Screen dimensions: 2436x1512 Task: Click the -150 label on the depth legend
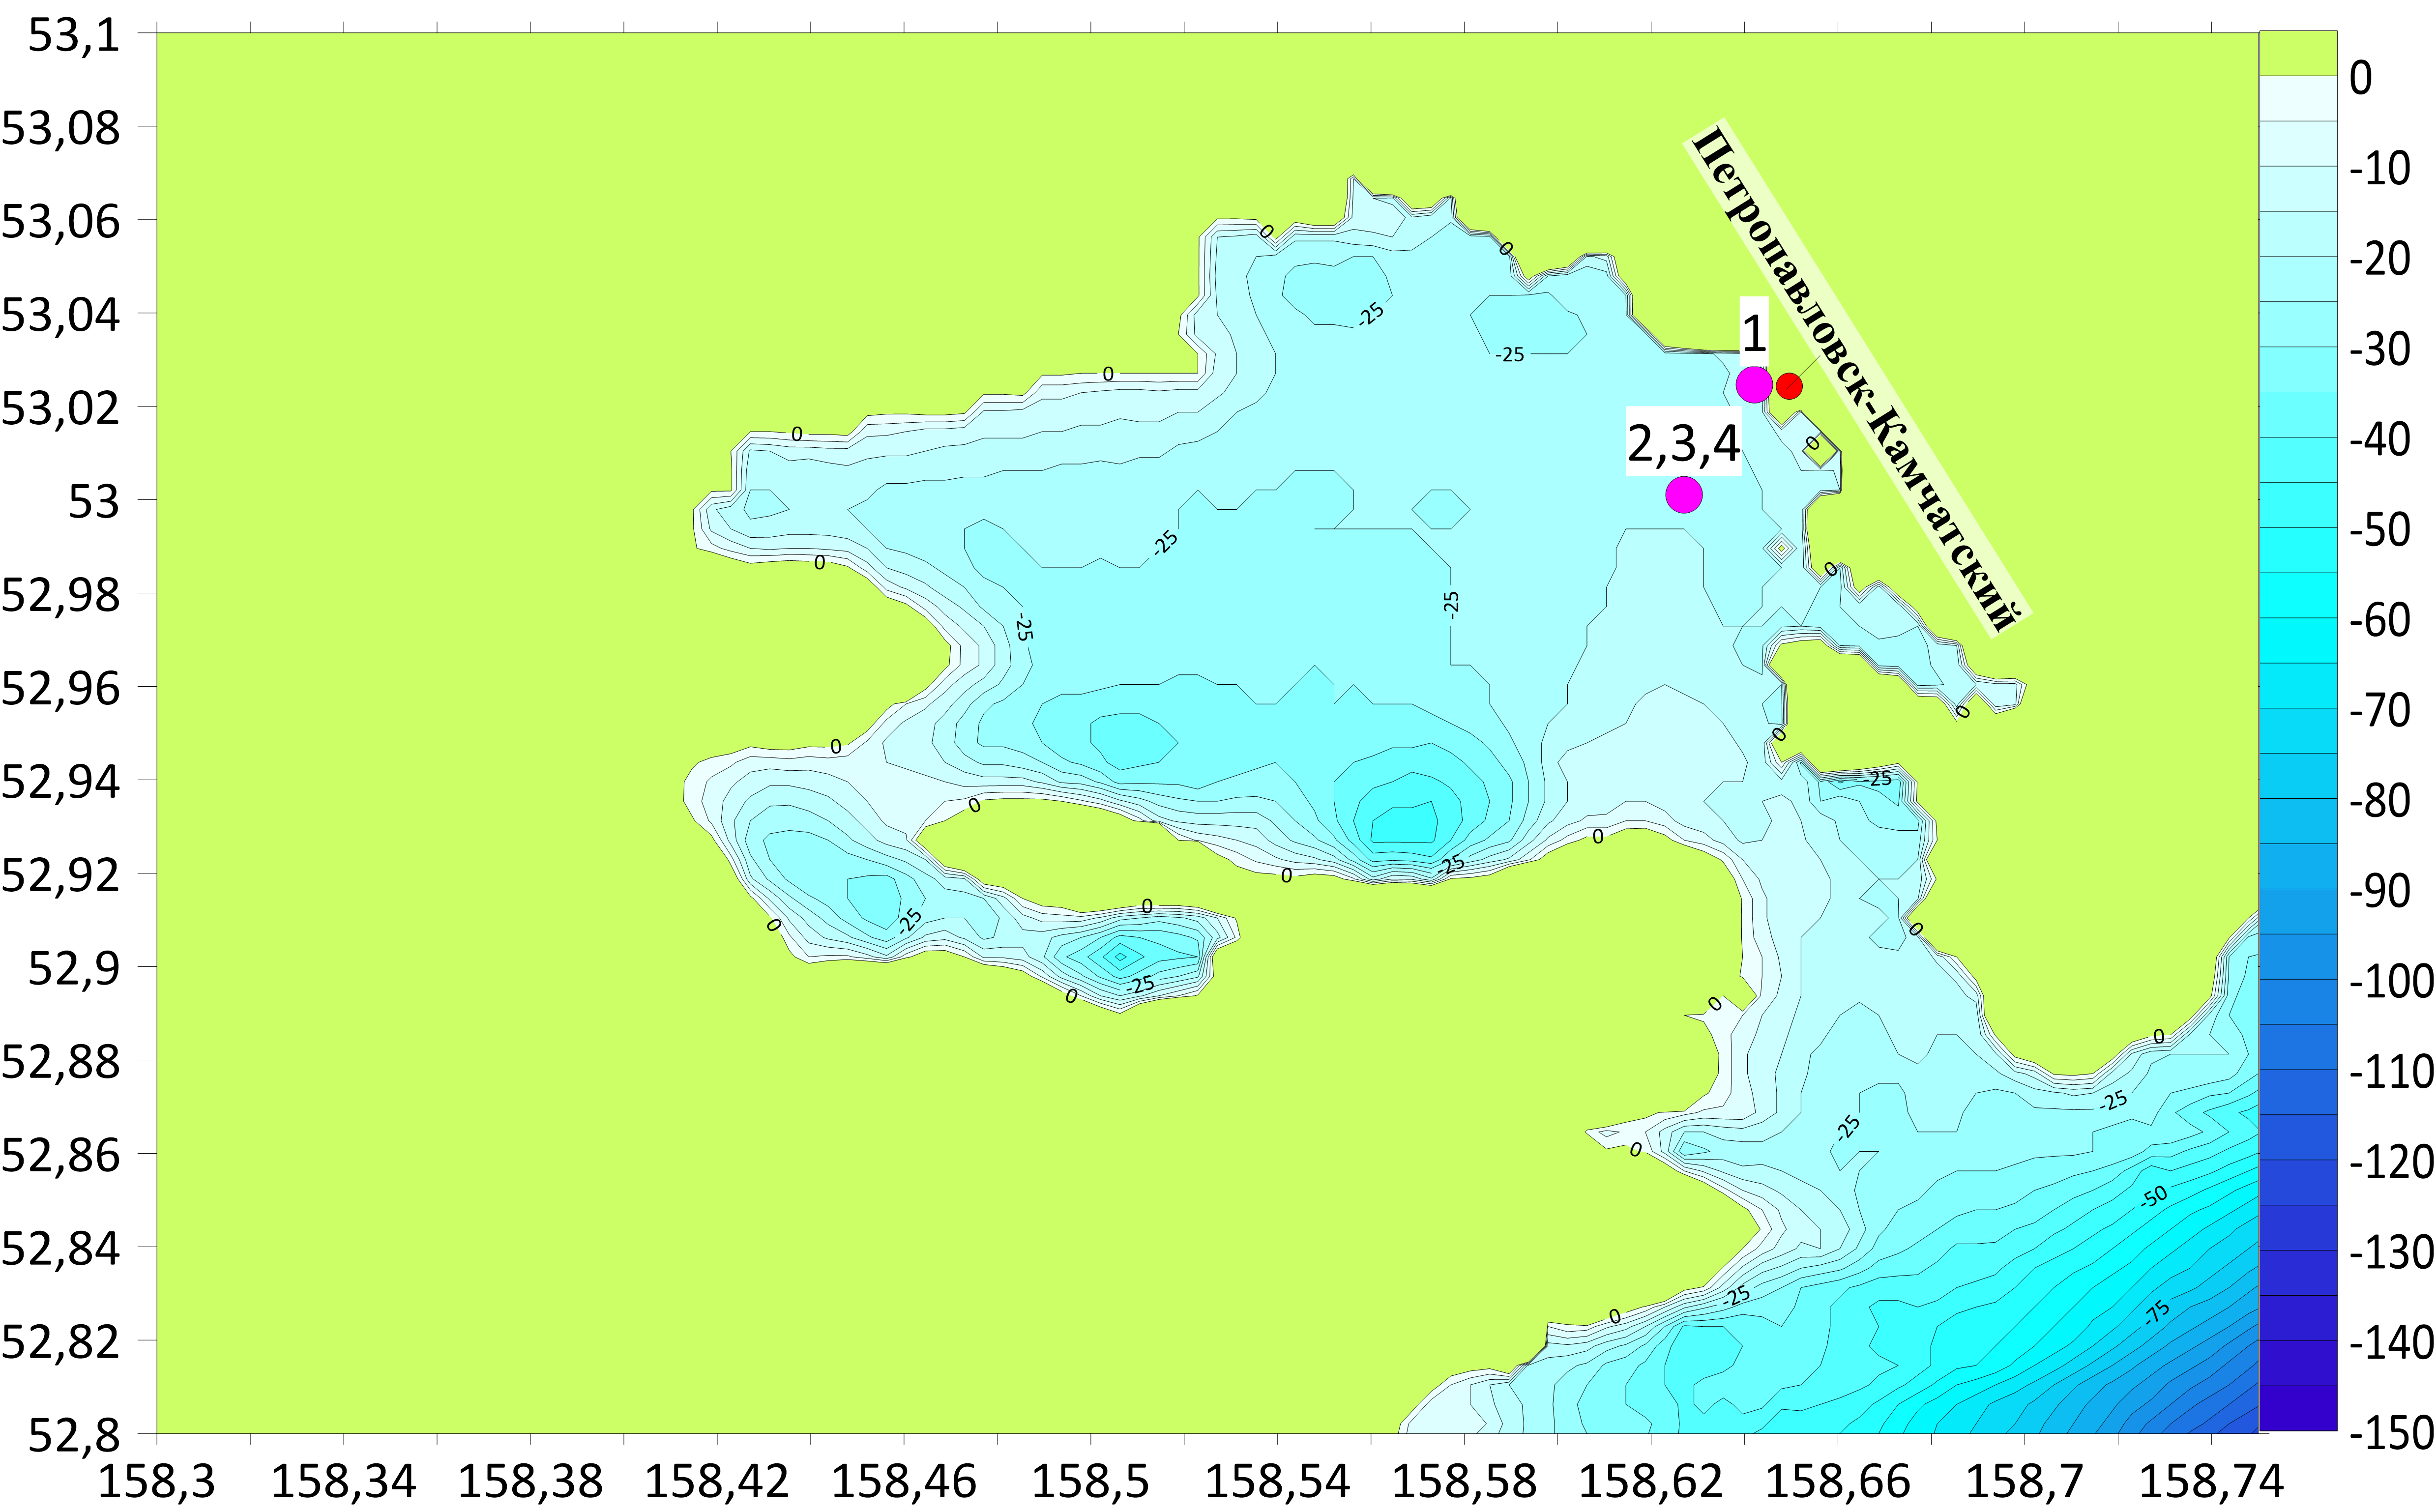pyautogui.click(x=2390, y=1433)
